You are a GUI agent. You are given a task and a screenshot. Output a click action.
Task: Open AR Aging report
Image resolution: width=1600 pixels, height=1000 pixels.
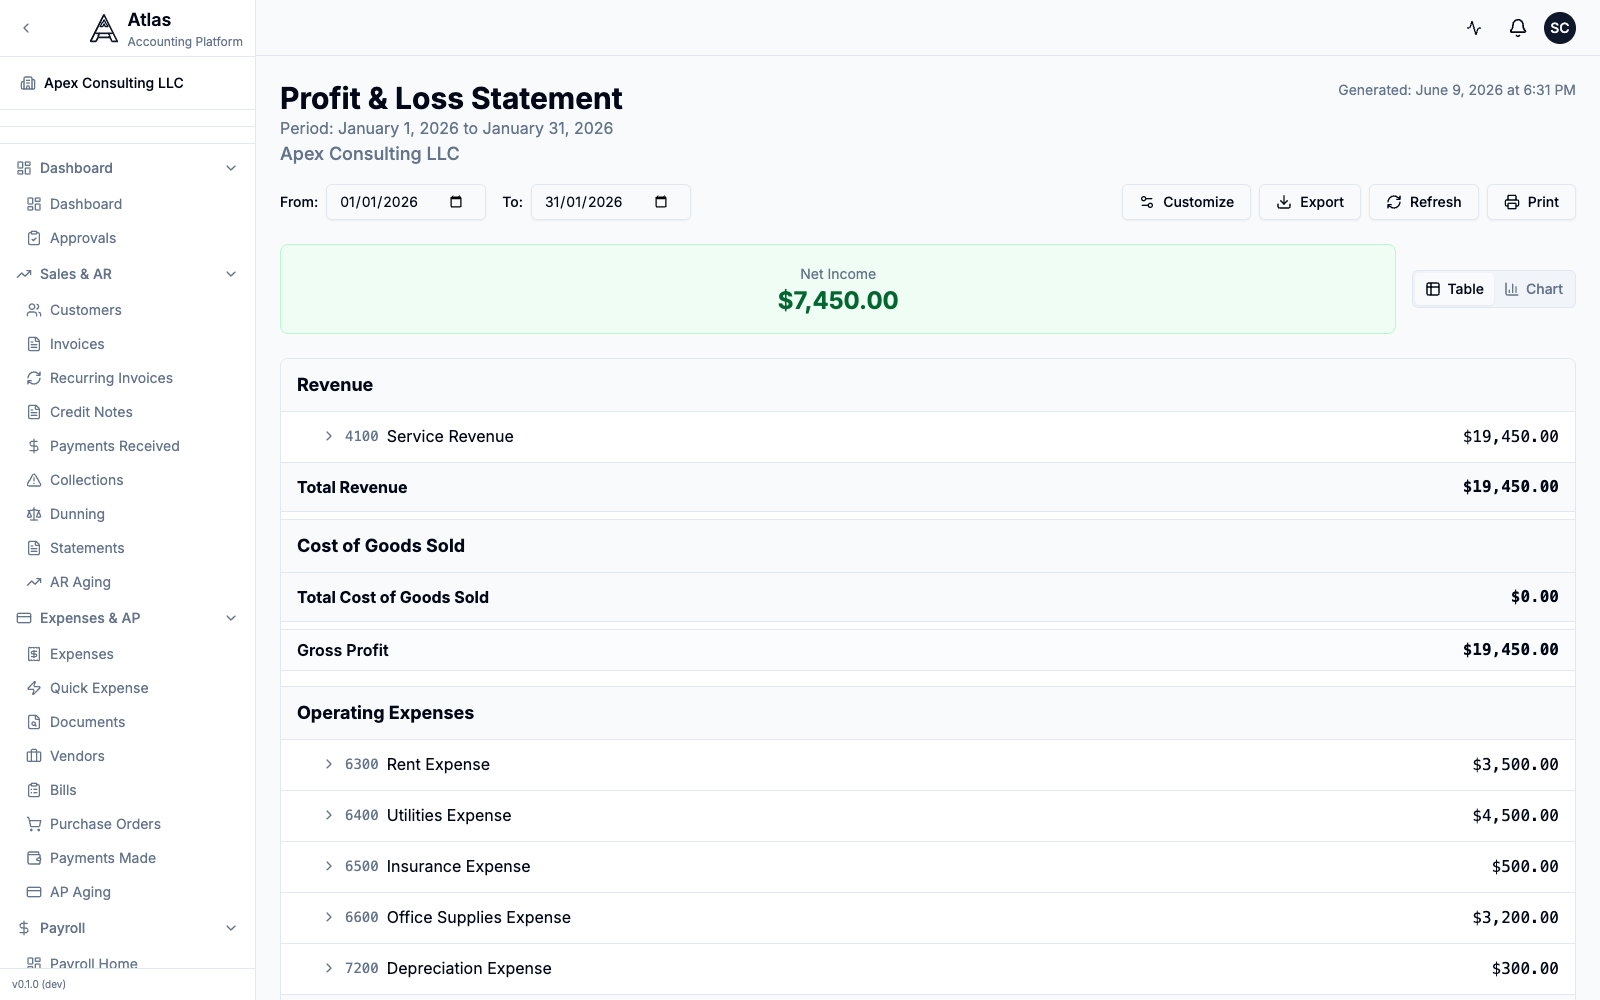tap(80, 582)
